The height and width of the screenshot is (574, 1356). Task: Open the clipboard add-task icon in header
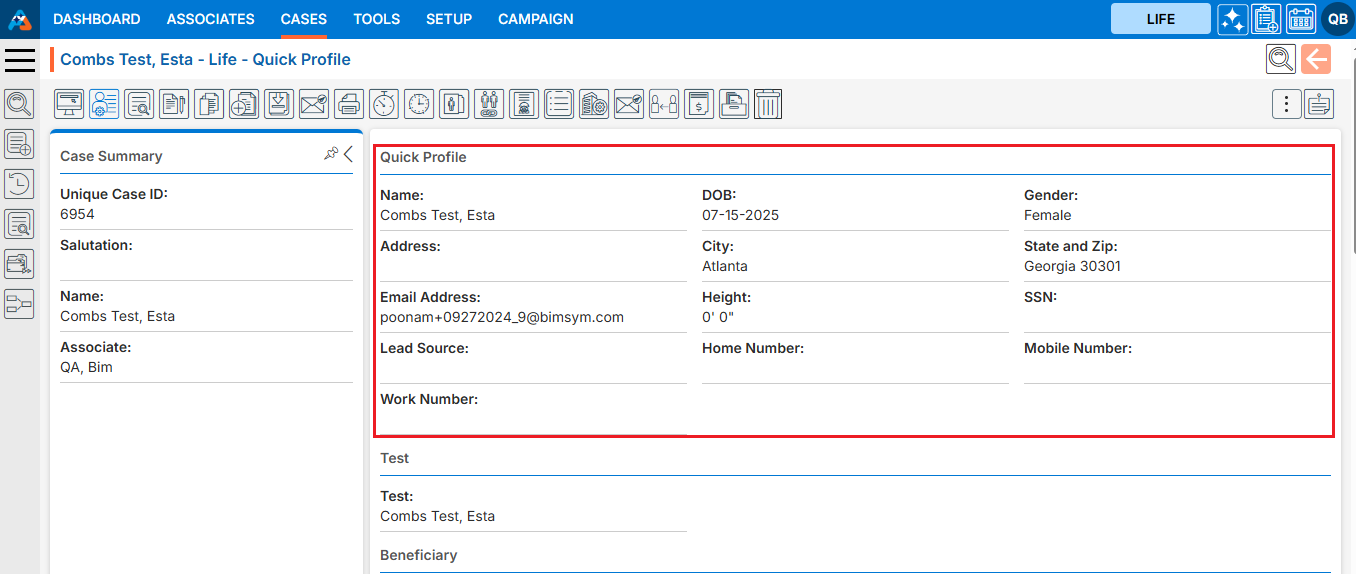(x=1266, y=19)
